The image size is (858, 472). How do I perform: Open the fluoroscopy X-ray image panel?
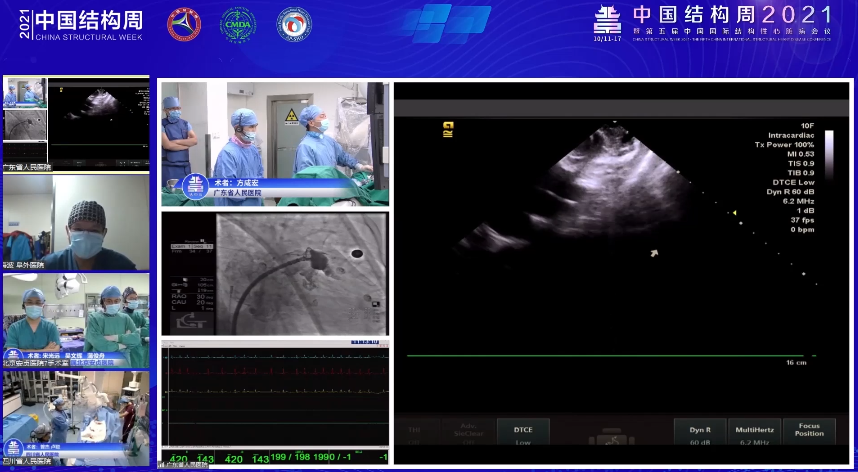pyautogui.click(x=274, y=274)
